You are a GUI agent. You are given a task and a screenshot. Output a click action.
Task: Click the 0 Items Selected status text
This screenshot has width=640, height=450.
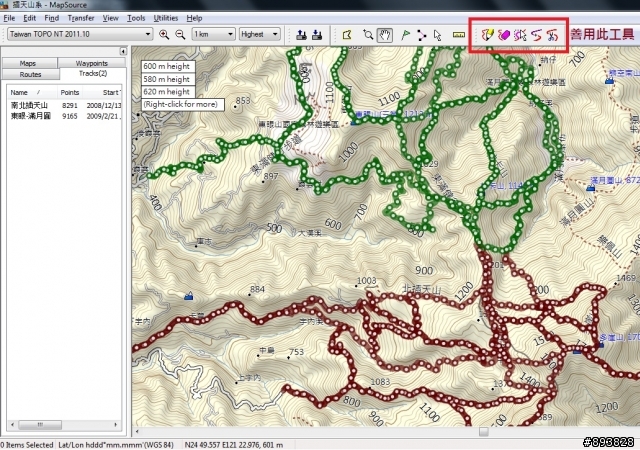[x=27, y=445]
